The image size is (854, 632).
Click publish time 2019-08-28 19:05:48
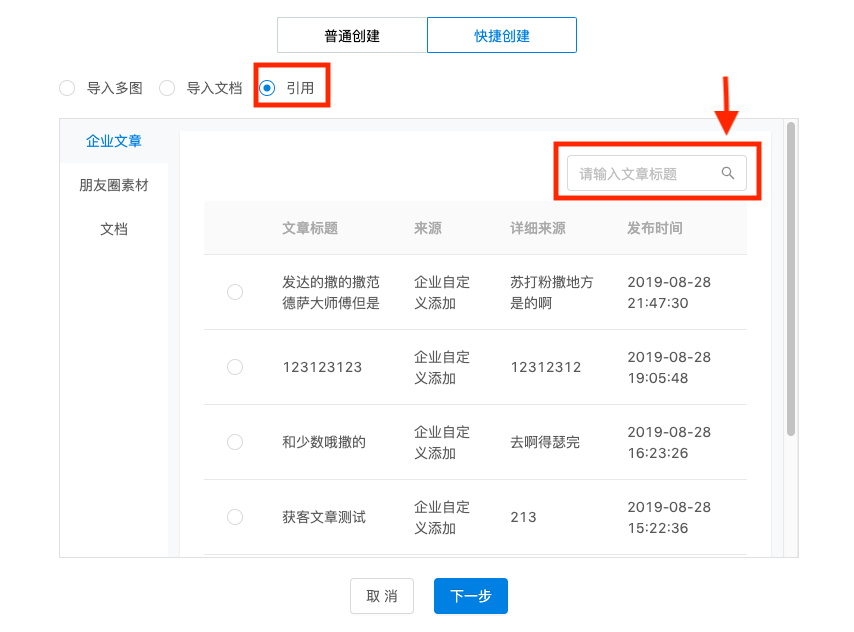[669, 367]
